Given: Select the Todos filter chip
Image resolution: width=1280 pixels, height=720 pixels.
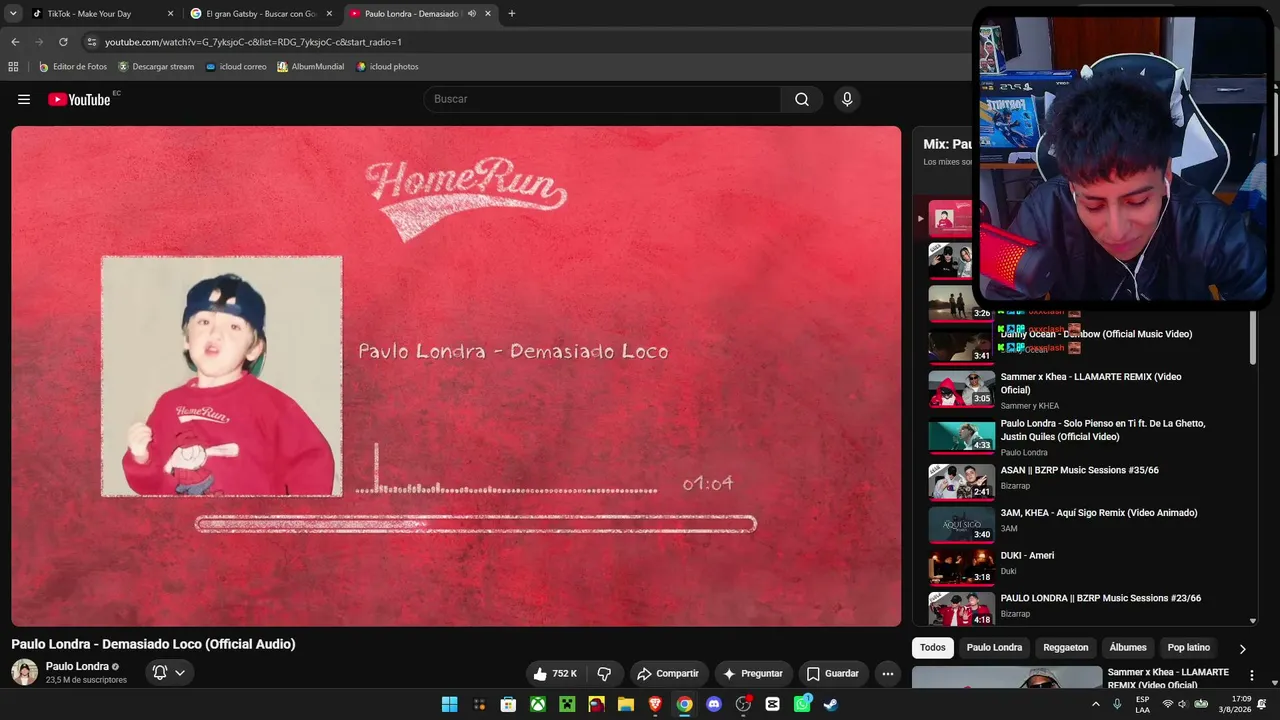Looking at the screenshot, I should coord(933,648).
